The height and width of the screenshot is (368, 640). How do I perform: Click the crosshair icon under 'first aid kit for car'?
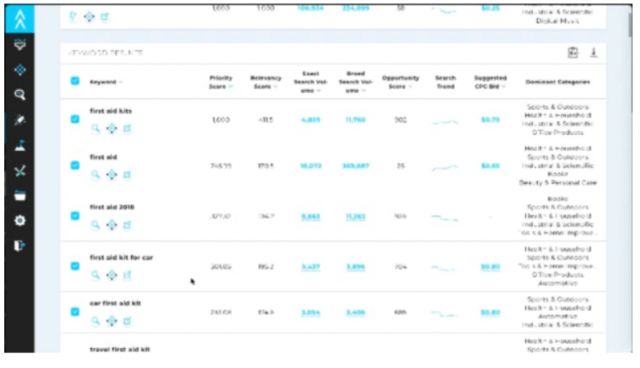click(x=111, y=275)
